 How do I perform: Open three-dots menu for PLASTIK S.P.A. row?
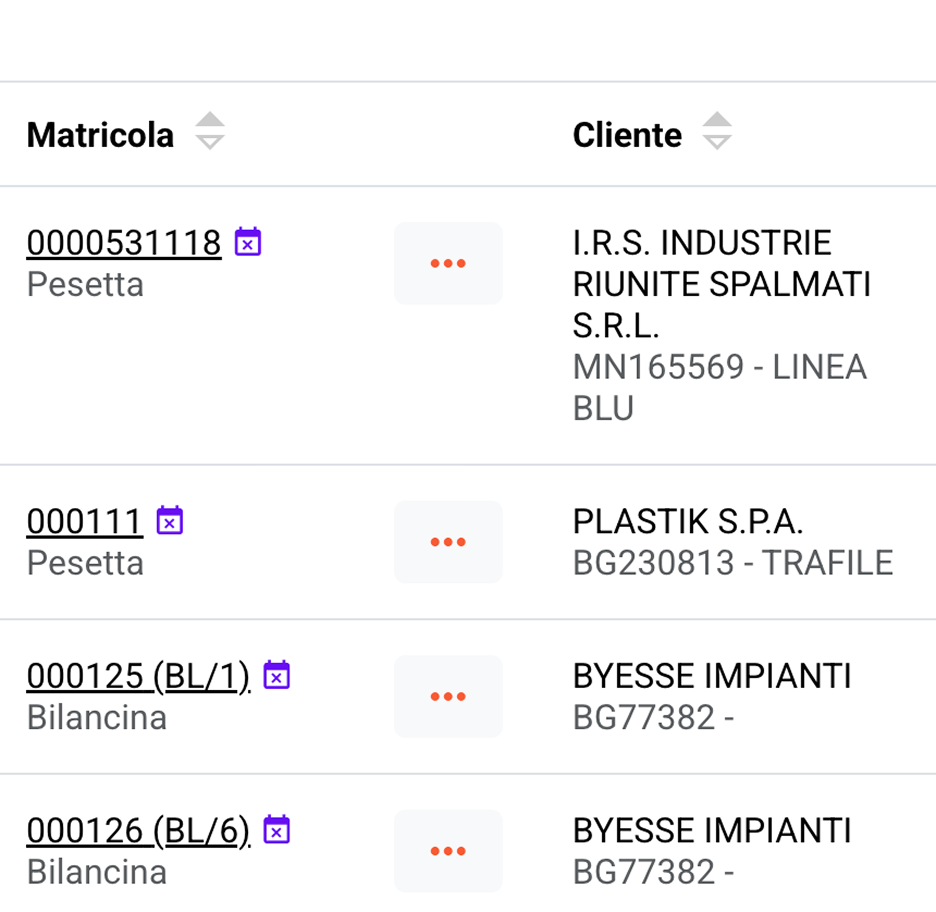coord(448,542)
